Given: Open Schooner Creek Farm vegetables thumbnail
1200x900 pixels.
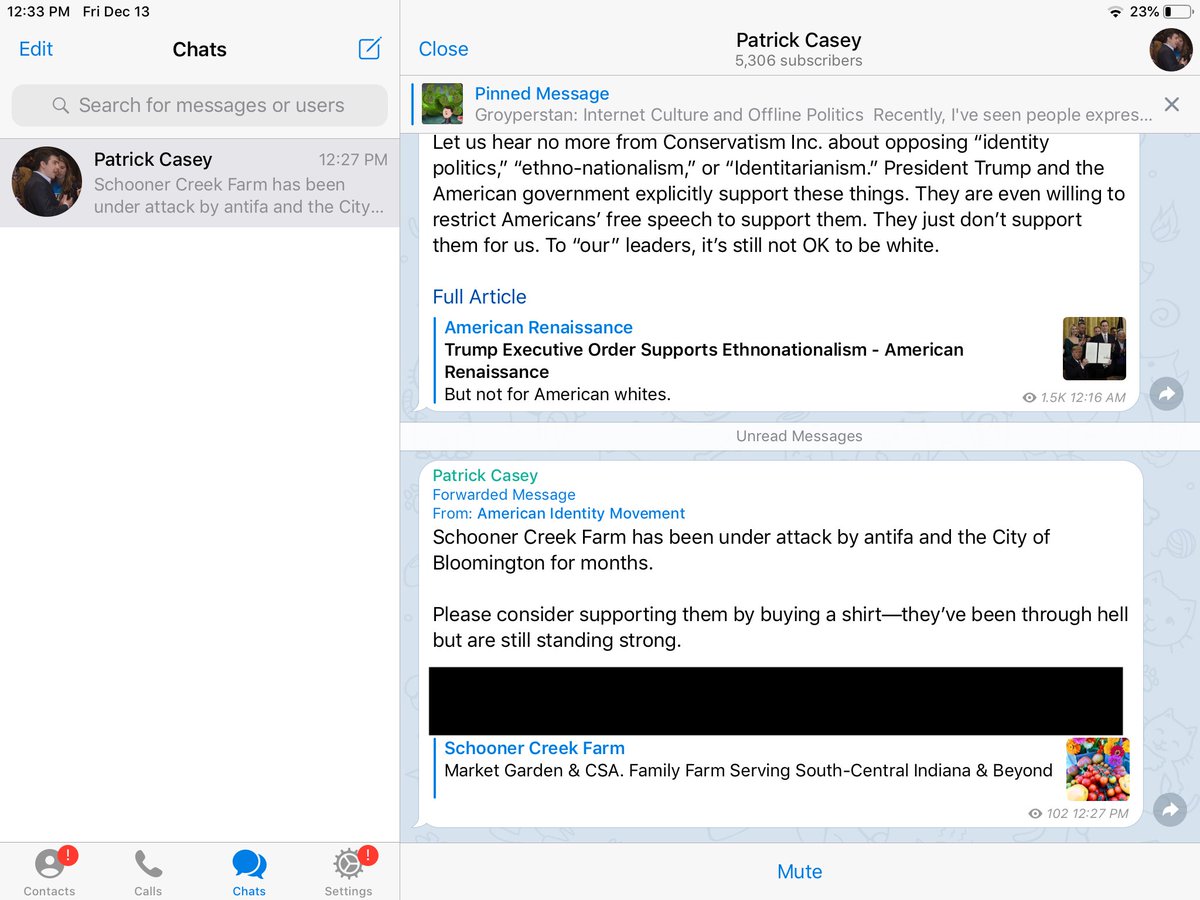Looking at the screenshot, I should pyautogui.click(x=1098, y=769).
